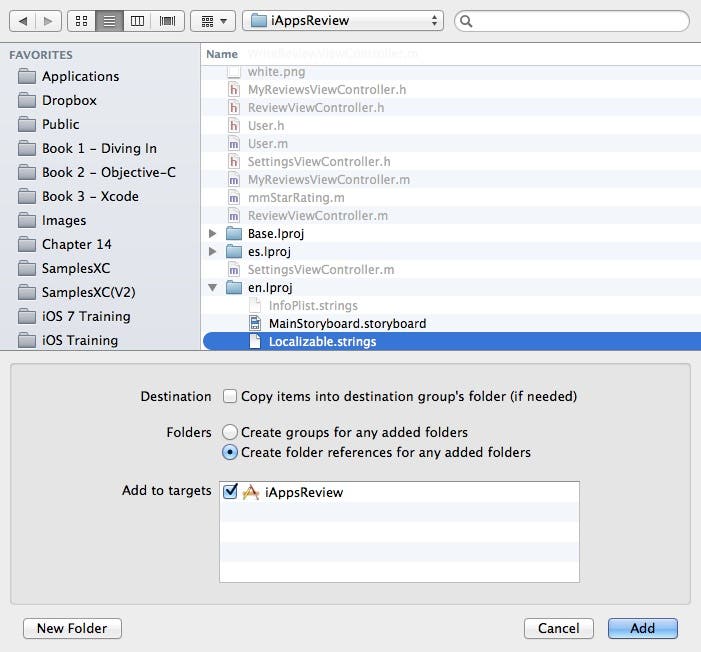Open the item arrangement dropdown

(212, 20)
